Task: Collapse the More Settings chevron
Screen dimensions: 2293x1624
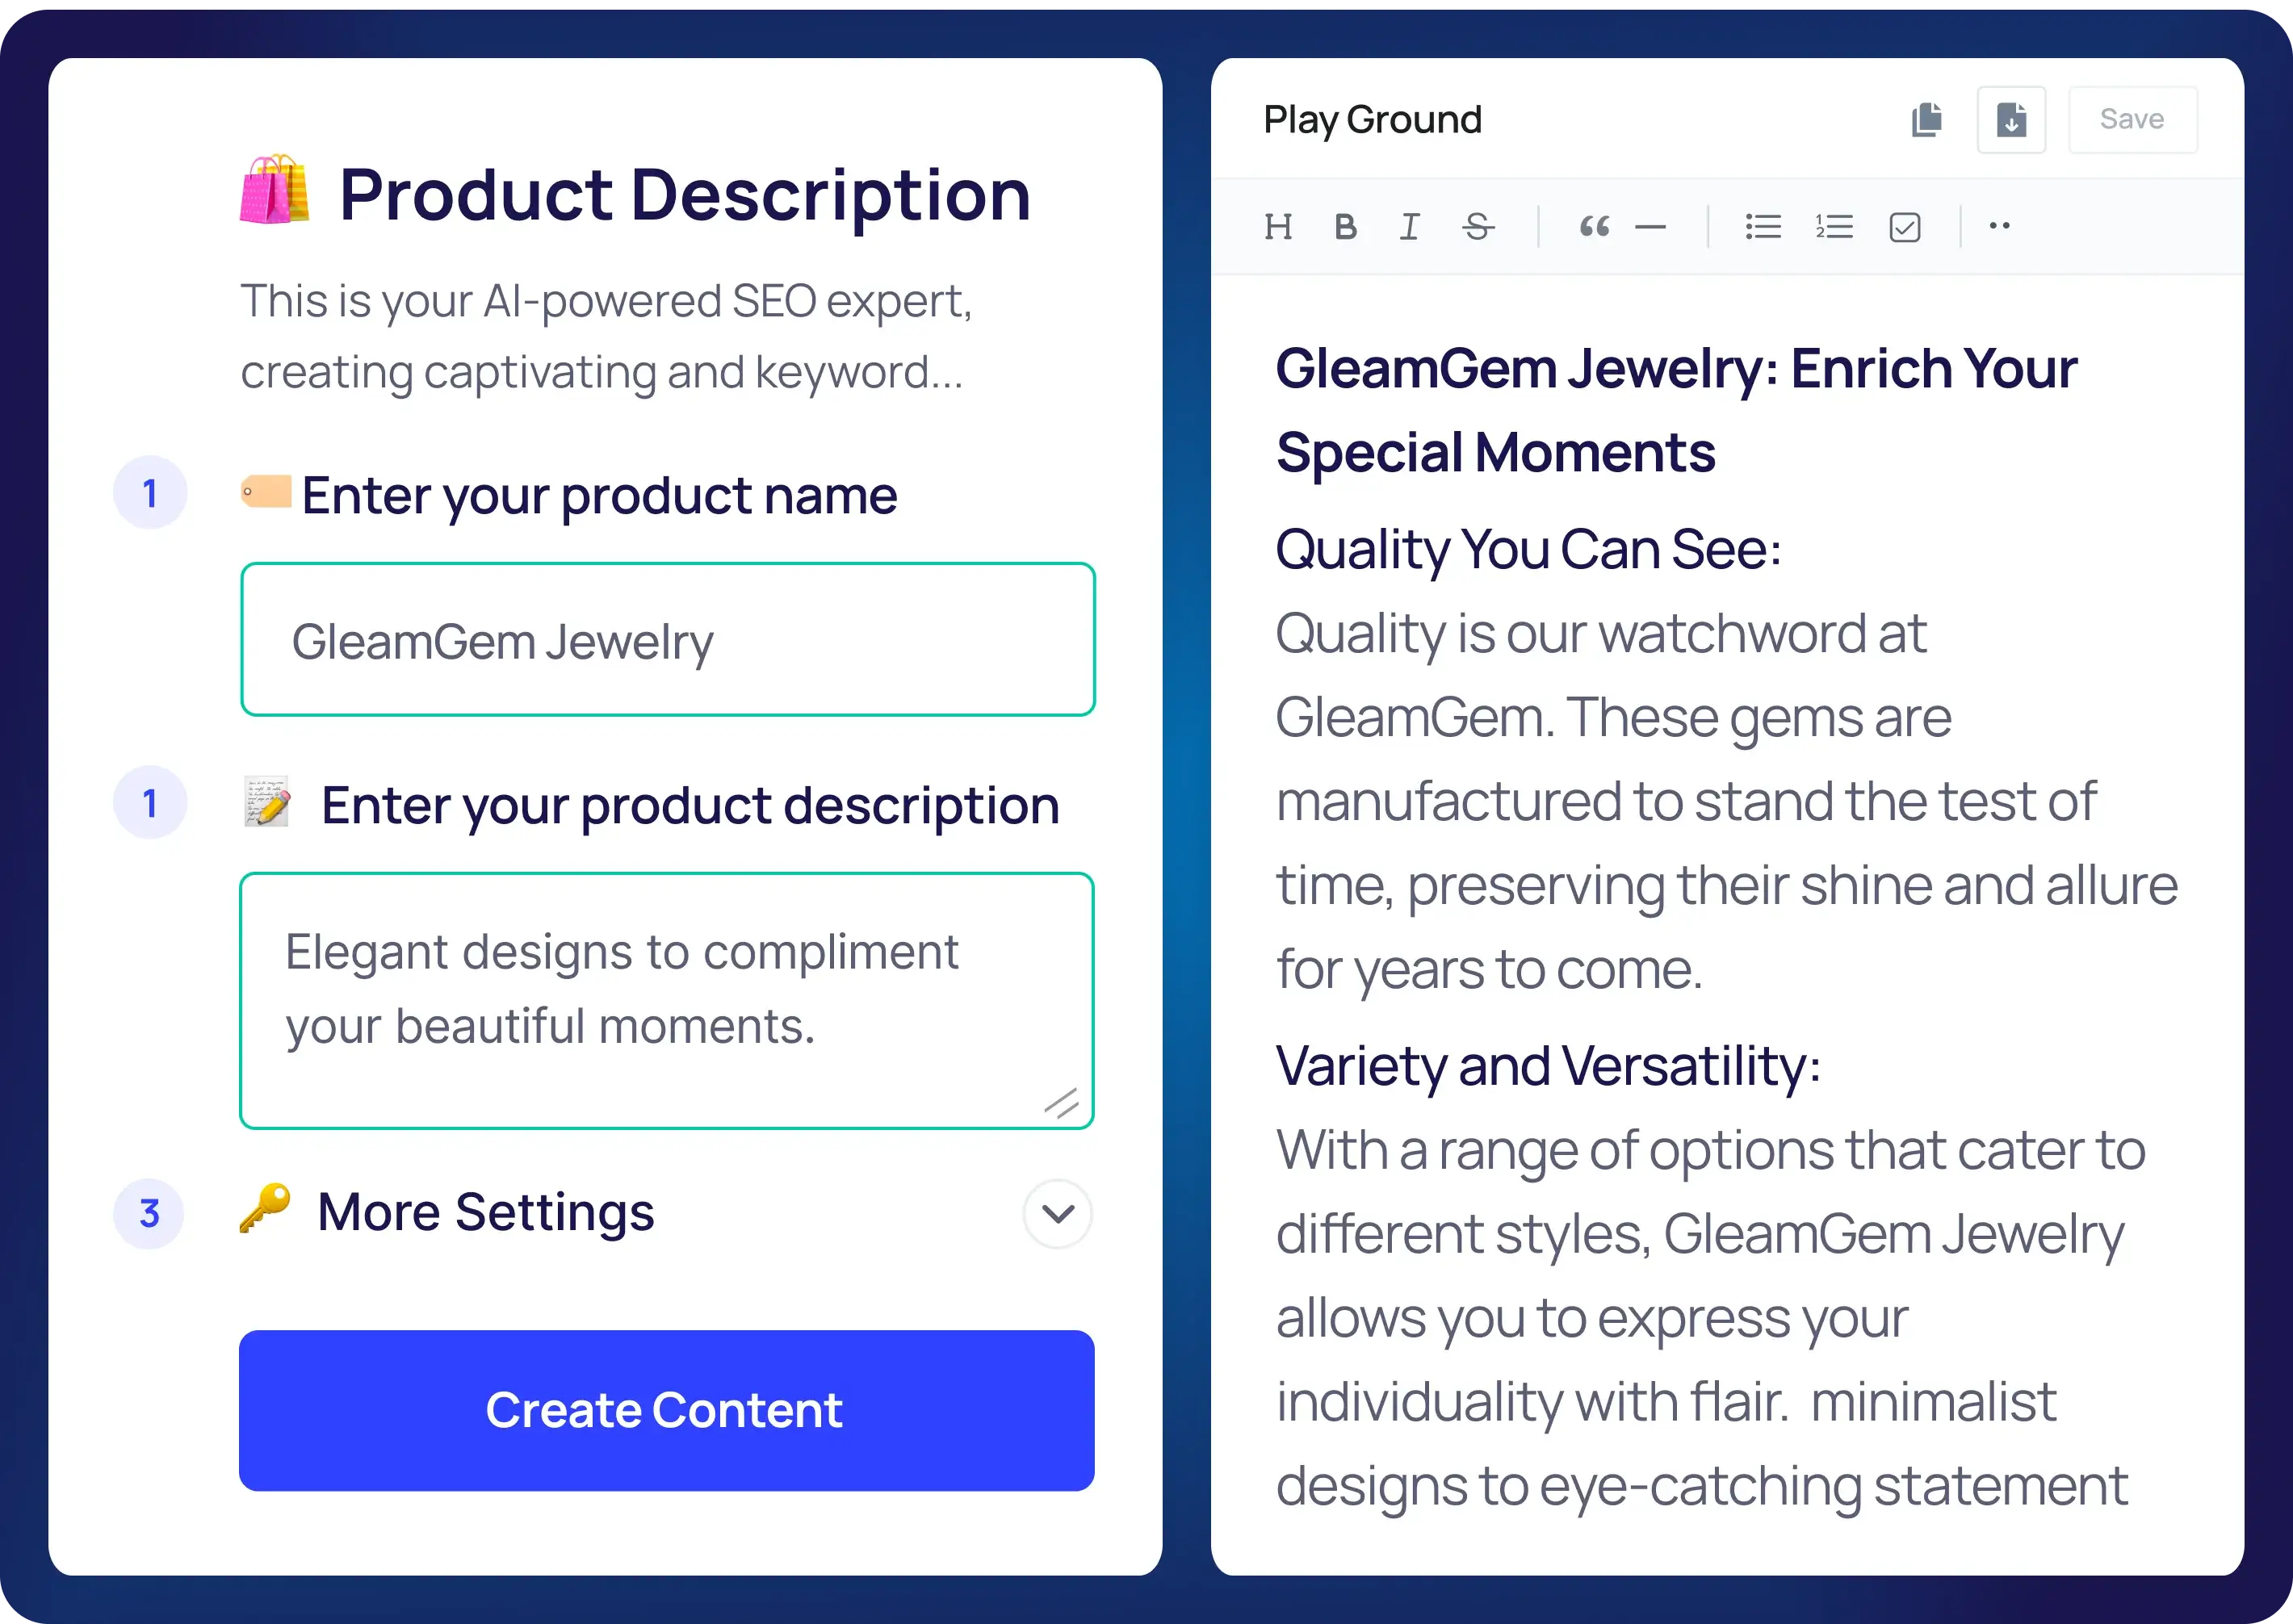Action: pyautogui.click(x=1056, y=1213)
